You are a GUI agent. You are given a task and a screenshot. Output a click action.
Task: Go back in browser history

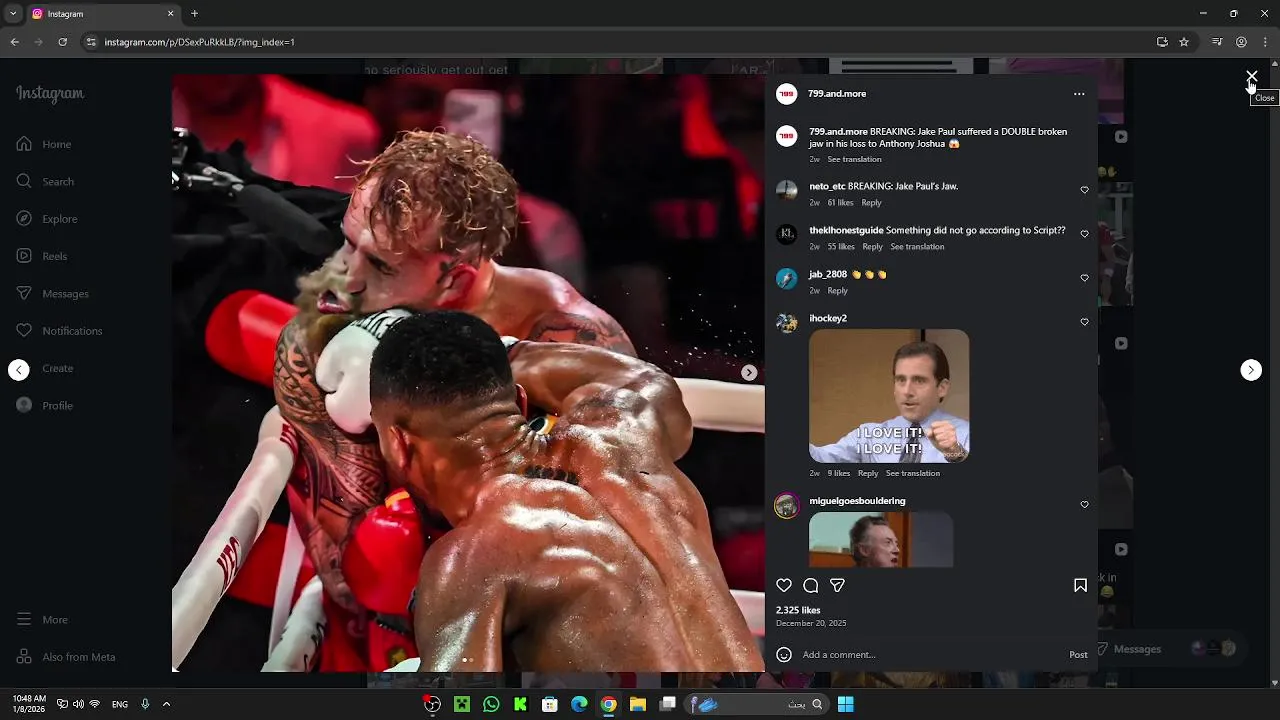tap(14, 42)
